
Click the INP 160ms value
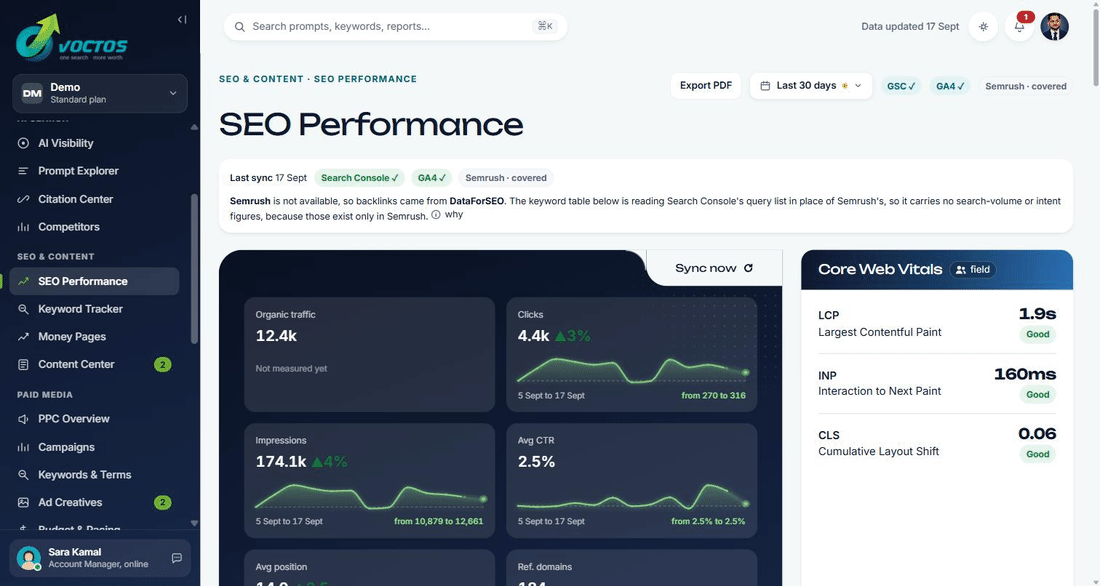coord(1025,374)
